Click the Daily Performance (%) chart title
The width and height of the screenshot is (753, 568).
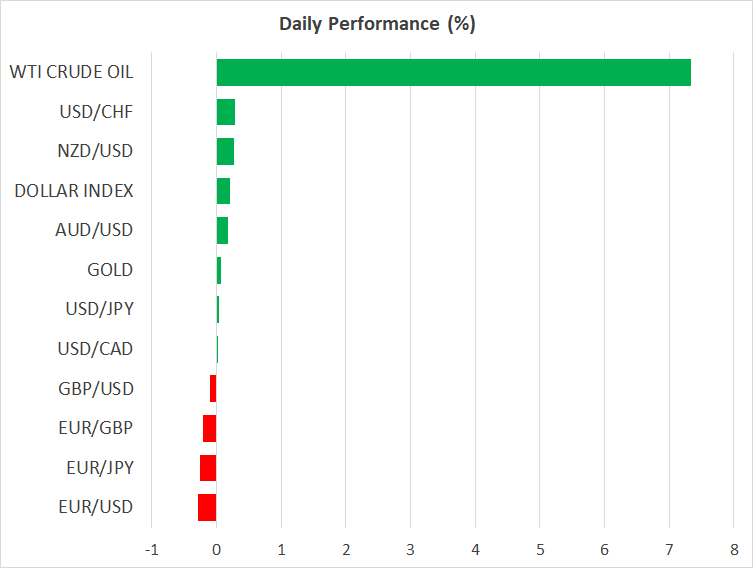[x=376, y=24]
